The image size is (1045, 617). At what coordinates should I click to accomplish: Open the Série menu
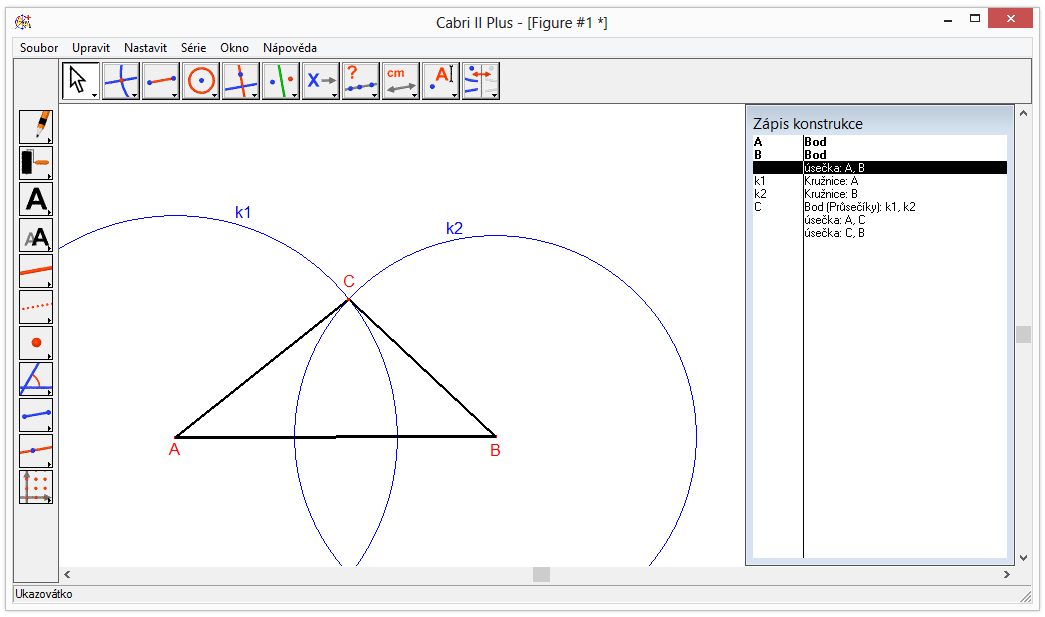point(193,48)
